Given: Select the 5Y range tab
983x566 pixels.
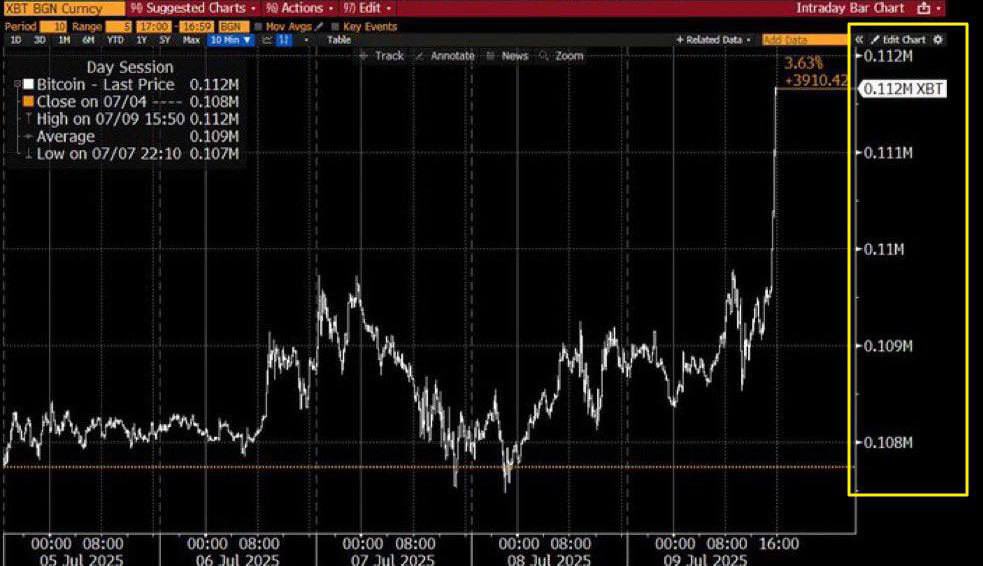Looking at the screenshot, I should coord(165,39).
